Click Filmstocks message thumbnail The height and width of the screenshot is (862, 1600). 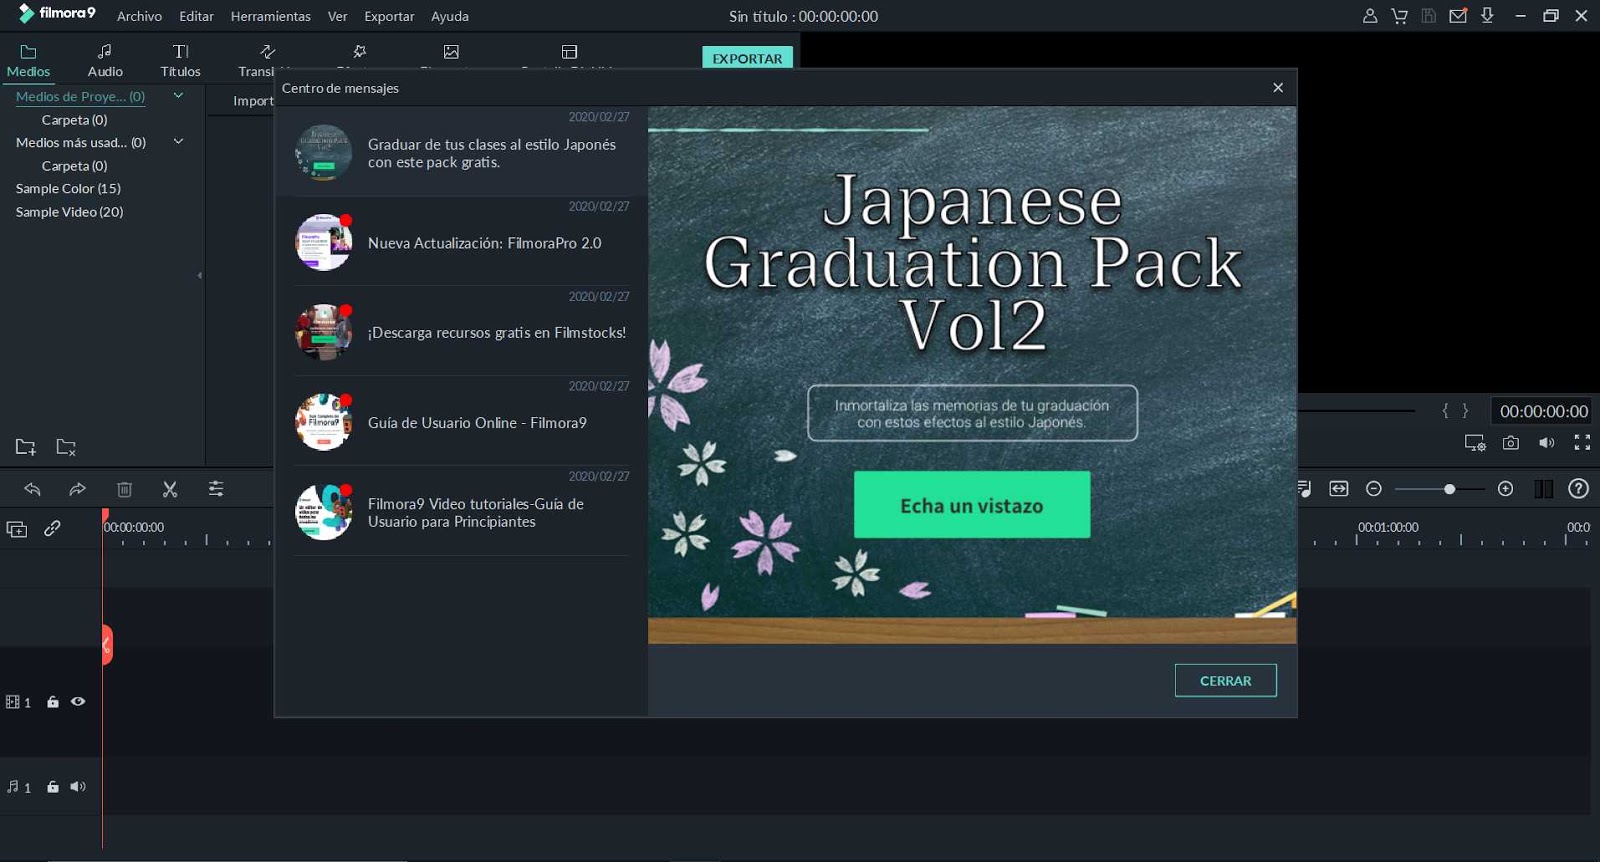pyautogui.click(x=324, y=332)
